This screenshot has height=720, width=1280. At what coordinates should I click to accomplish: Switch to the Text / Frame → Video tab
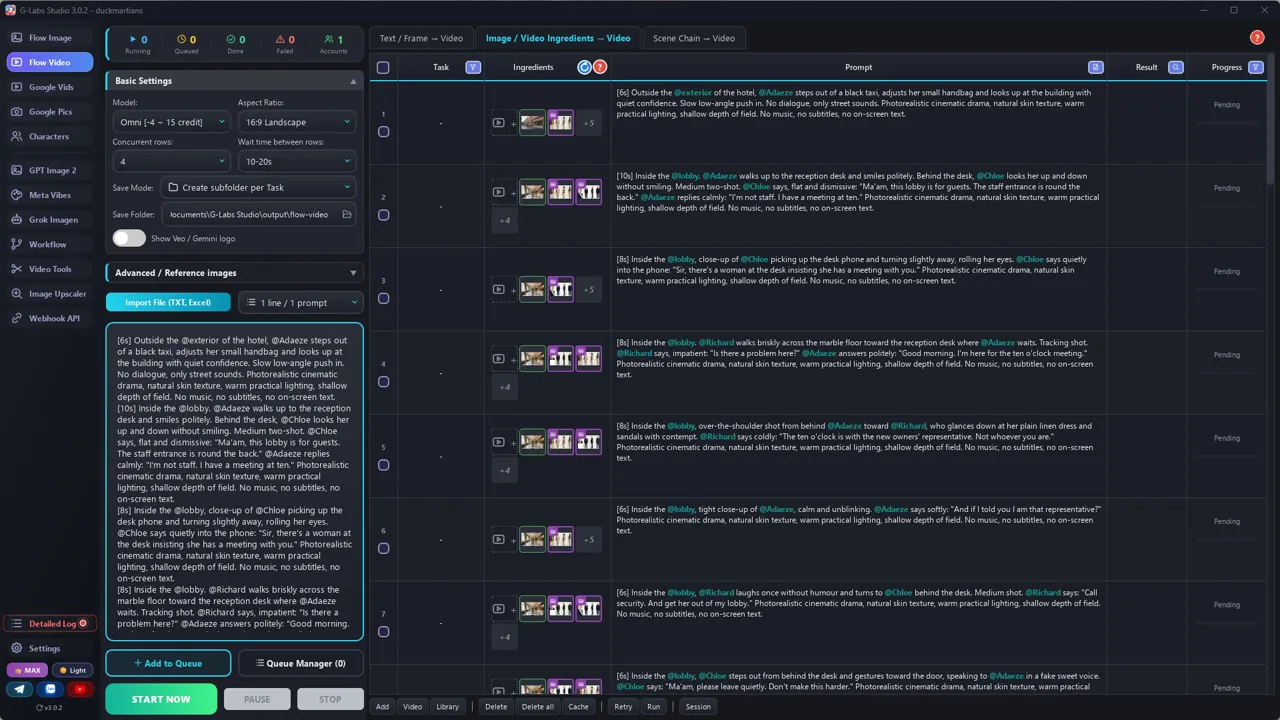coord(421,38)
